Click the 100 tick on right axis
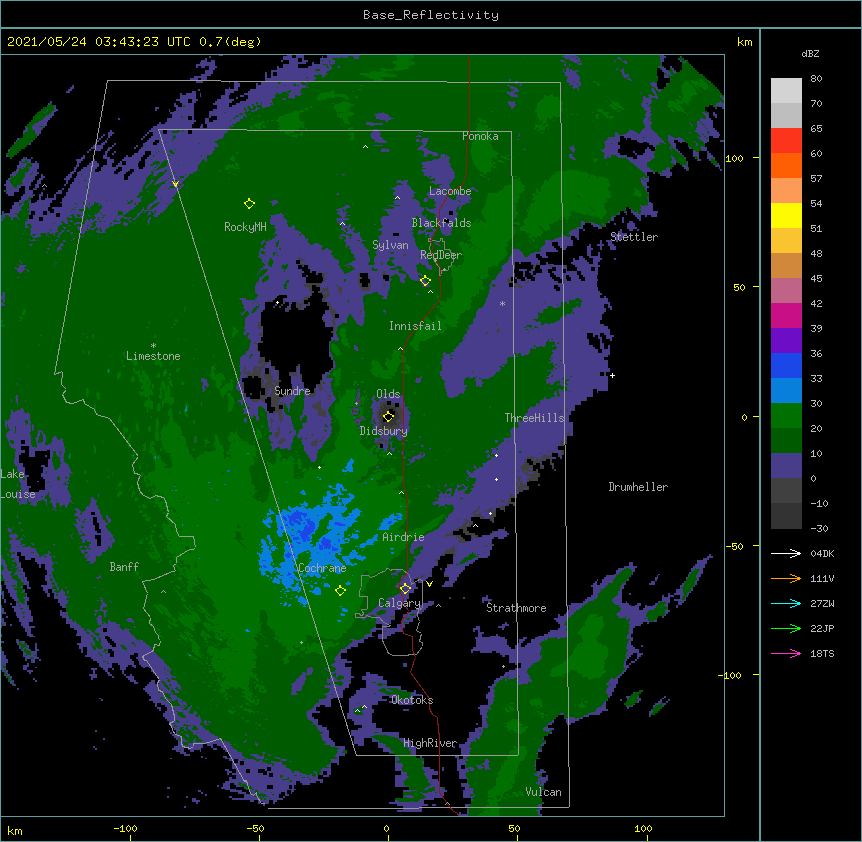Image resolution: width=862 pixels, height=842 pixels. pos(734,158)
